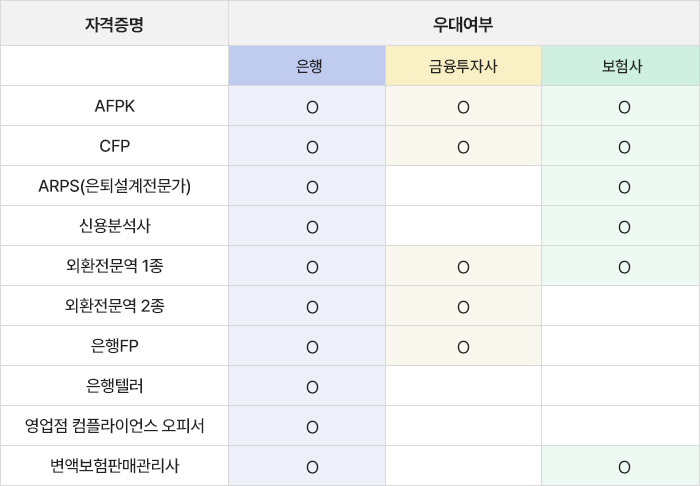Click the 은행텔러 row label

114,386
